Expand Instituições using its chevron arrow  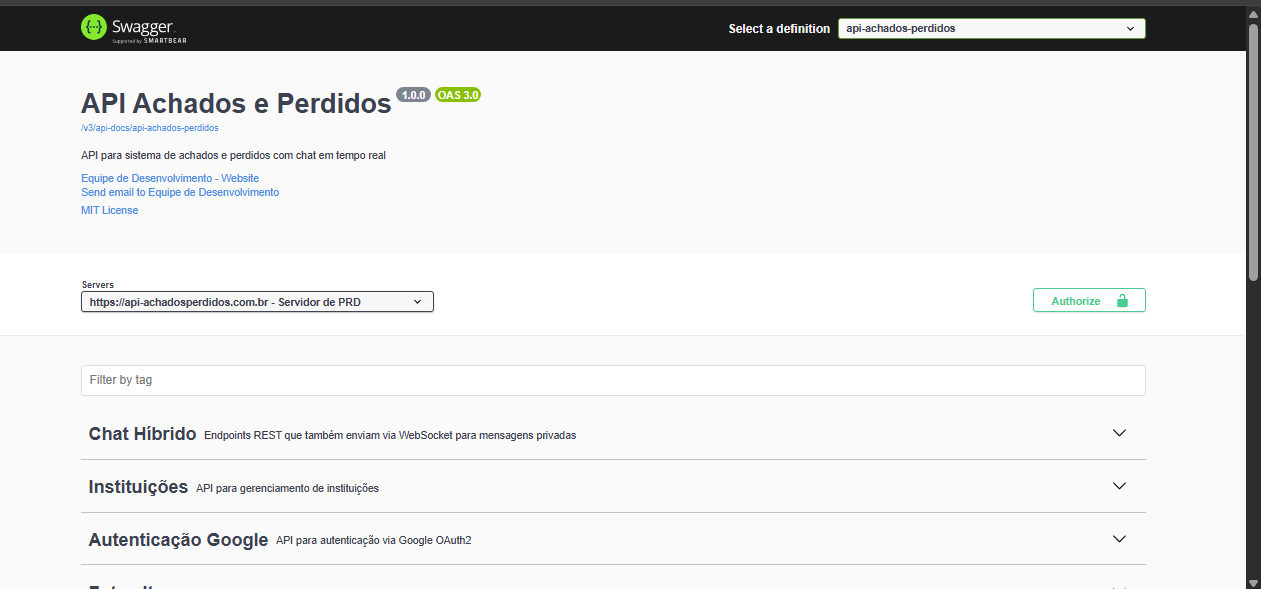pos(1119,486)
